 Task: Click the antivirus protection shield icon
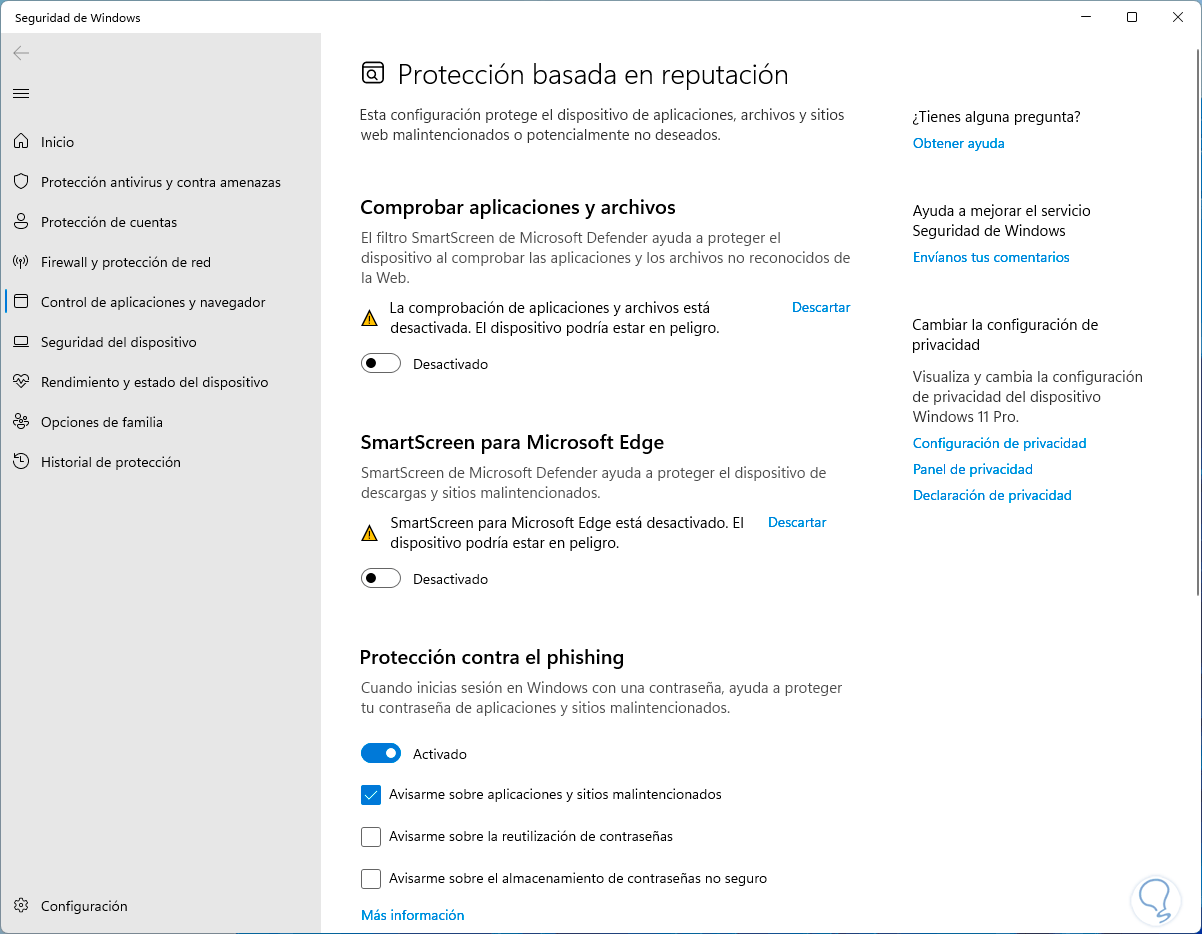21,182
